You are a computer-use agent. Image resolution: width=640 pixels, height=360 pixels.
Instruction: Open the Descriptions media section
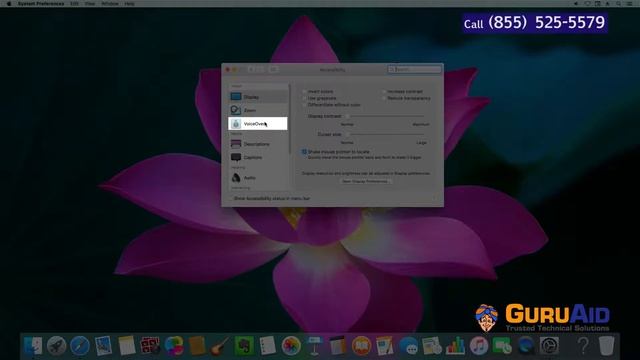258,144
